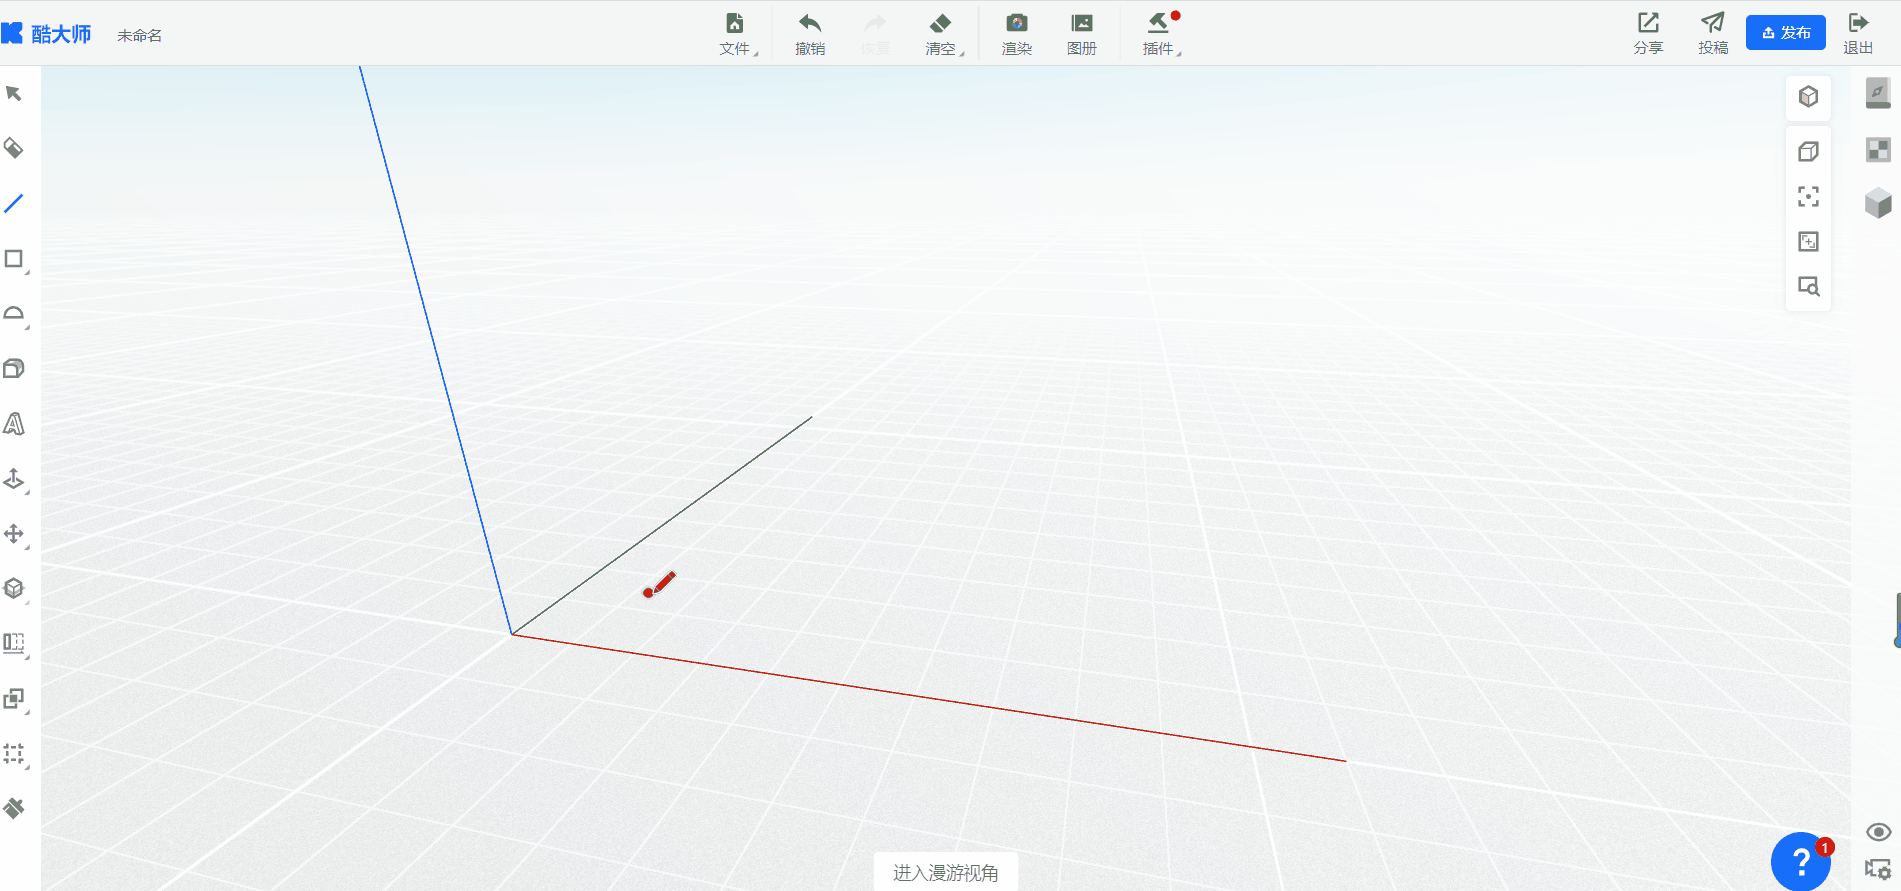Open the material book panel
The height and width of the screenshot is (891, 1901).
tap(1878, 94)
